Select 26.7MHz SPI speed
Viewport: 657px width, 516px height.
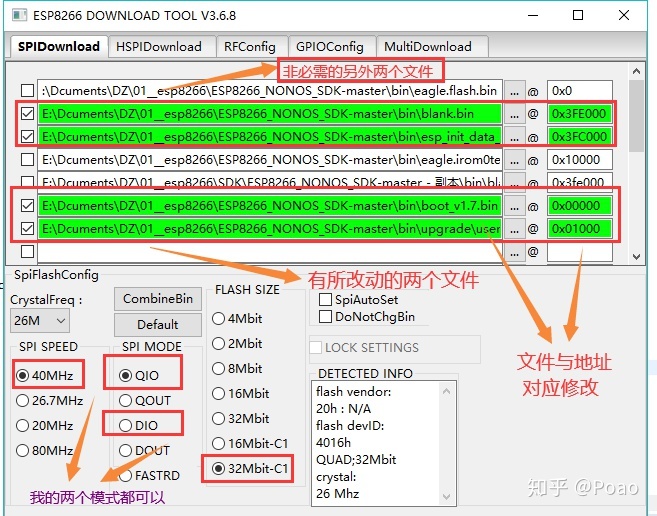pos(49,400)
